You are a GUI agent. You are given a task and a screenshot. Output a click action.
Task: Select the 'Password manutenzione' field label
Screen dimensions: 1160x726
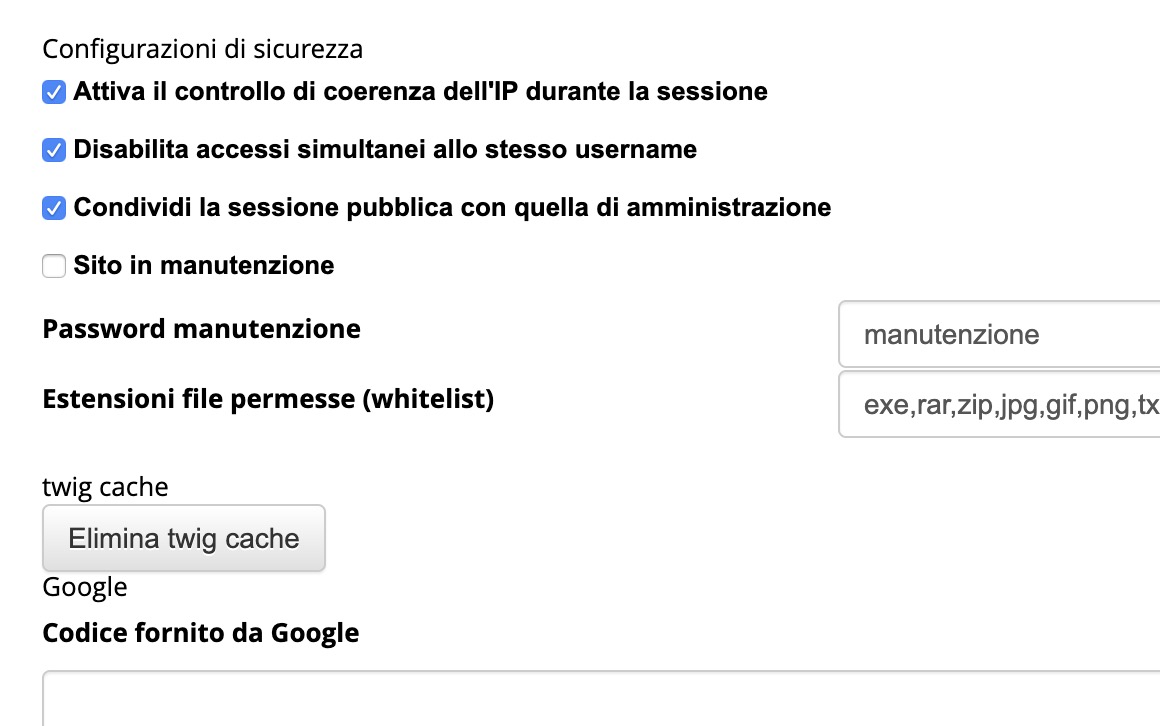(201, 328)
